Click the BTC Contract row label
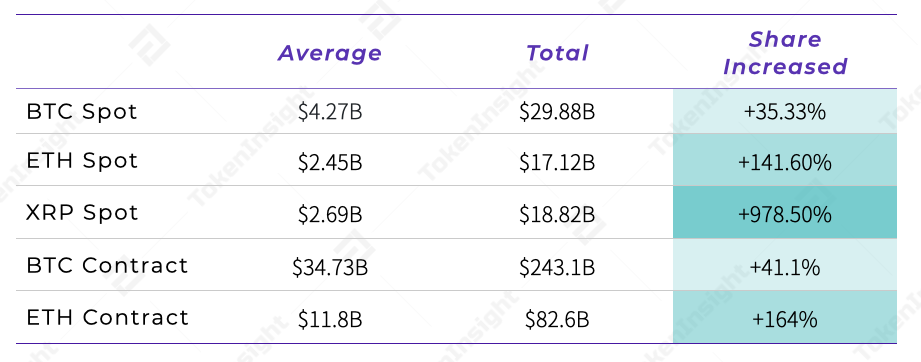The image size is (921, 362). point(107,265)
